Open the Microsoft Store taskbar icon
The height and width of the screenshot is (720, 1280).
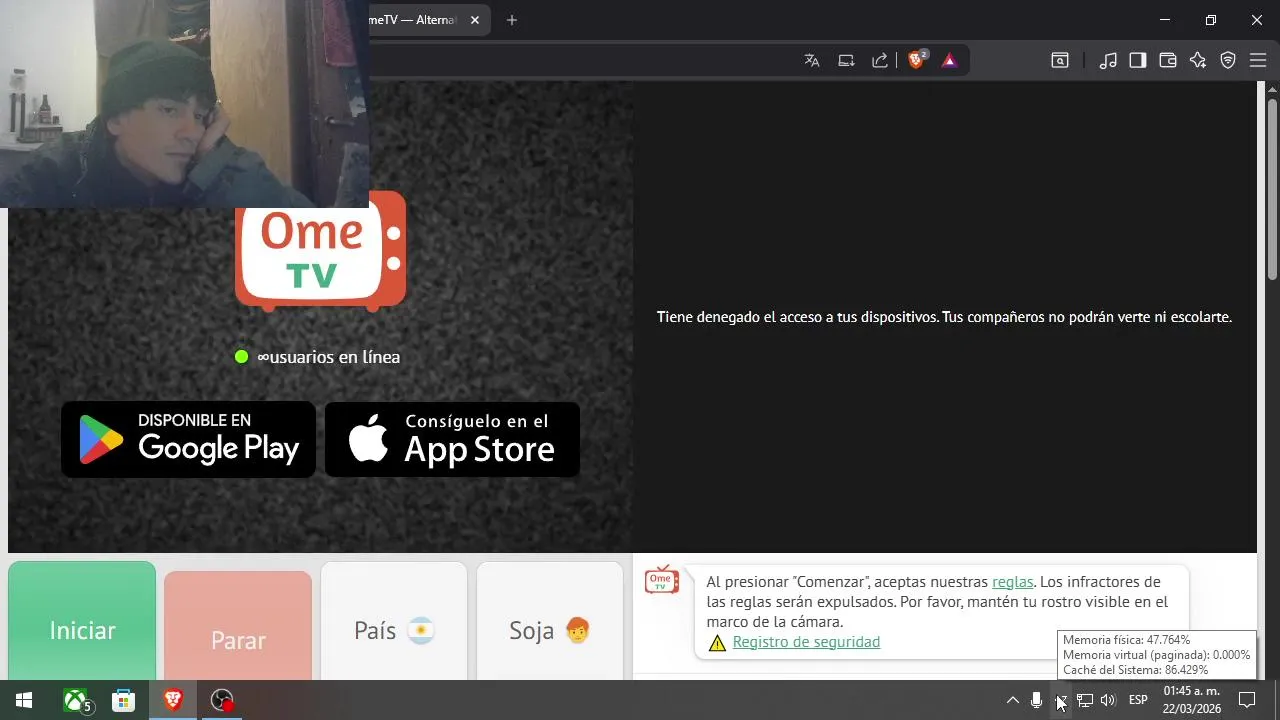point(123,700)
